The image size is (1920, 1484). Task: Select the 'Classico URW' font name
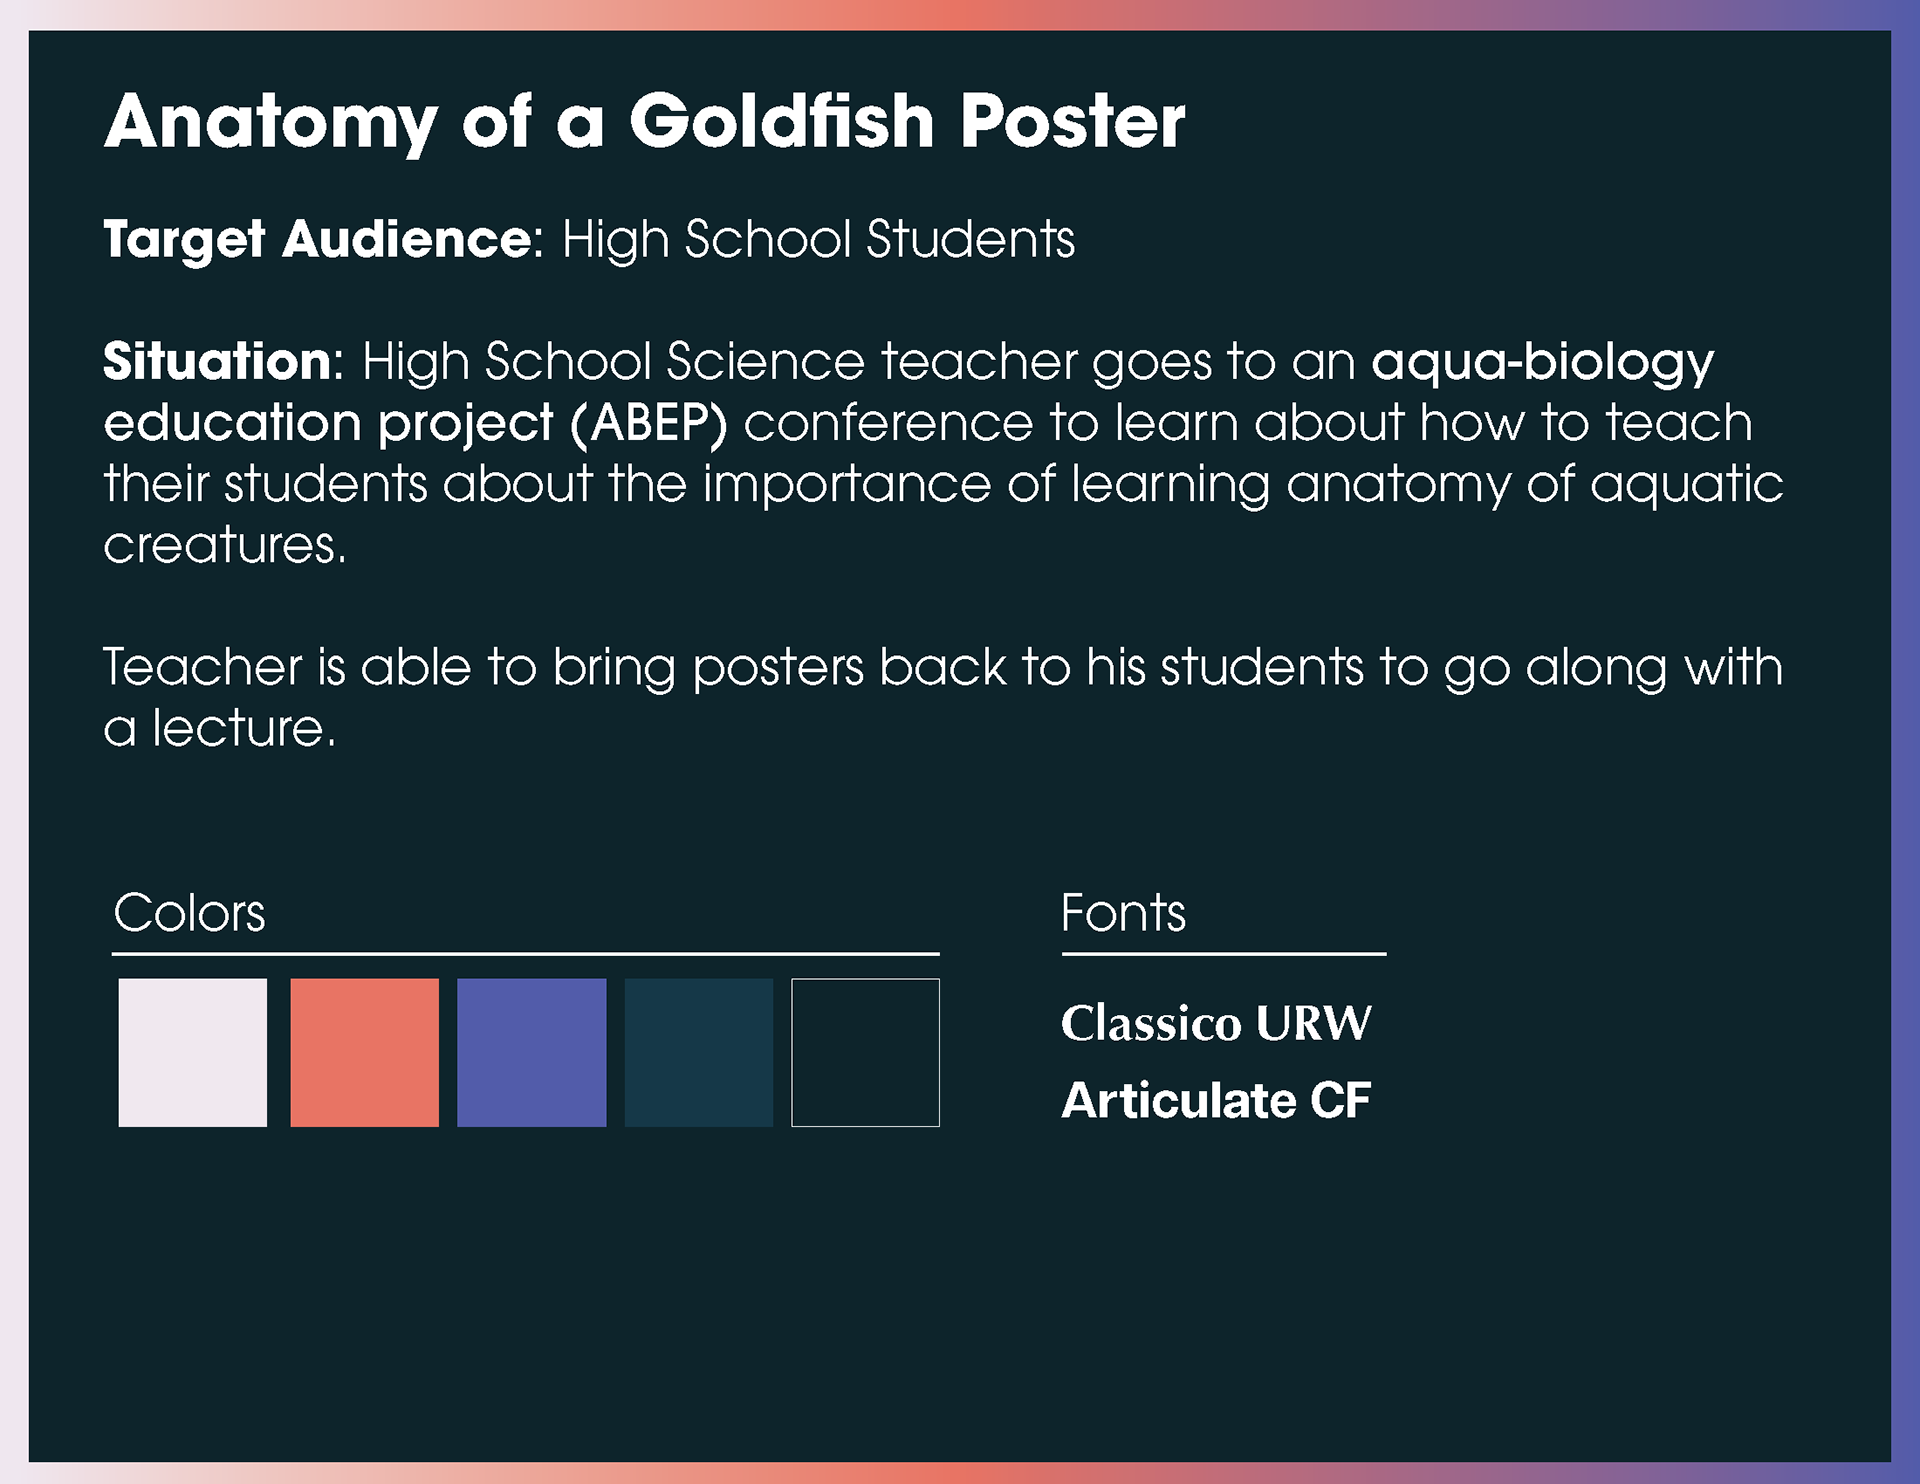click(1216, 1023)
